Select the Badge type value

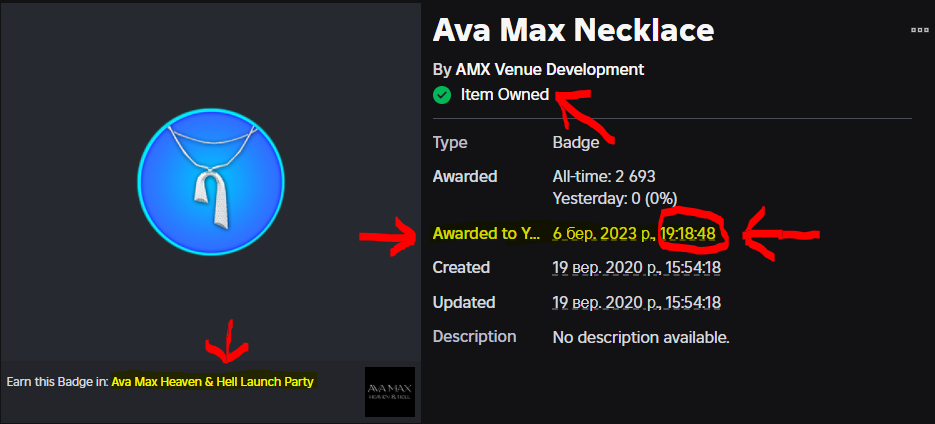point(575,143)
